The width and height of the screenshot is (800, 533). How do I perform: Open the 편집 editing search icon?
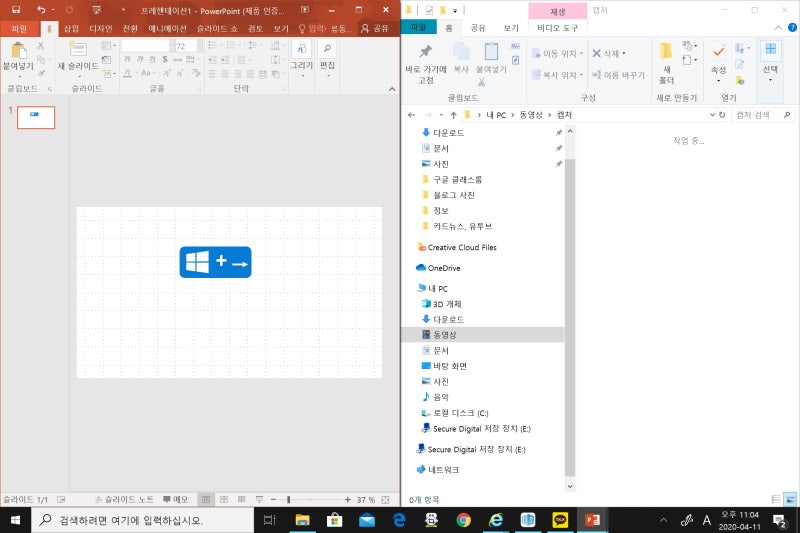[327, 49]
